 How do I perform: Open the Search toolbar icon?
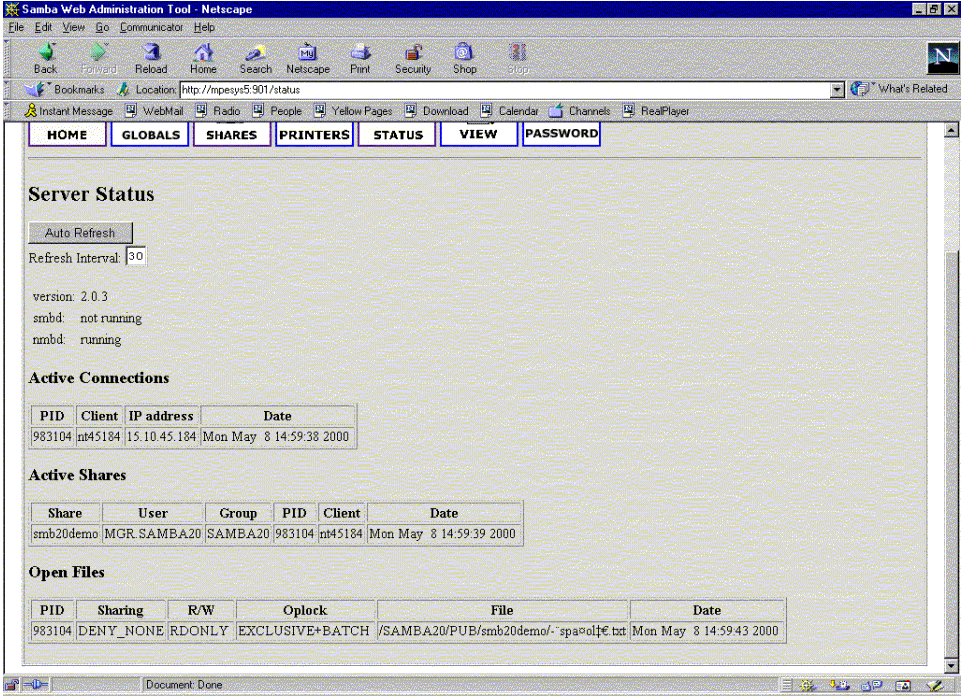[x=255, y=59]
